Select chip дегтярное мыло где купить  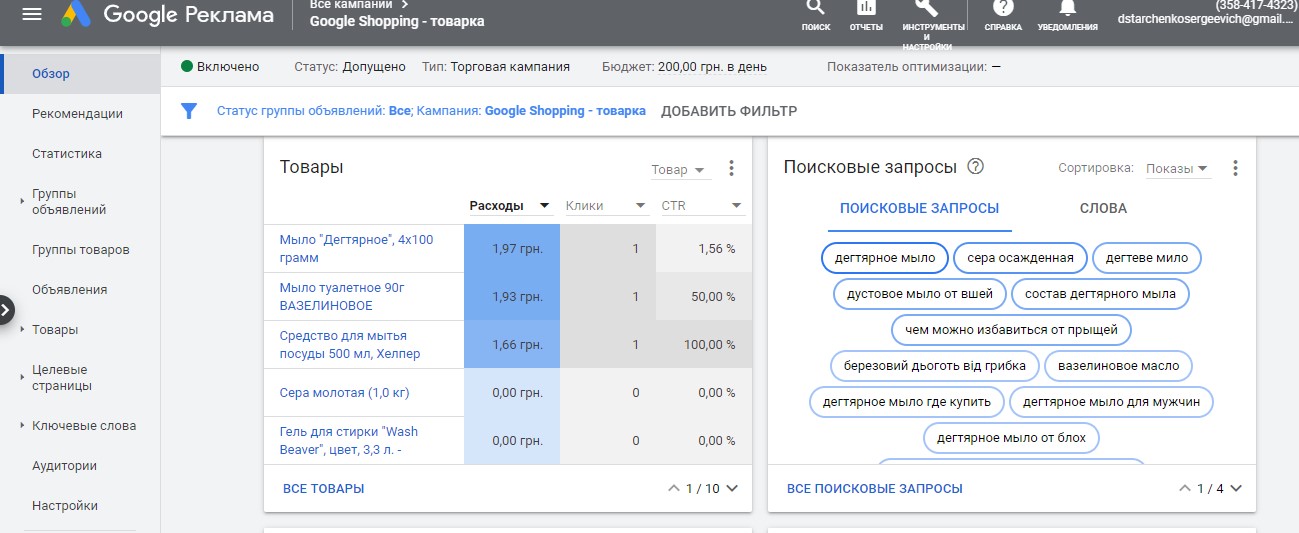[907, 402]
